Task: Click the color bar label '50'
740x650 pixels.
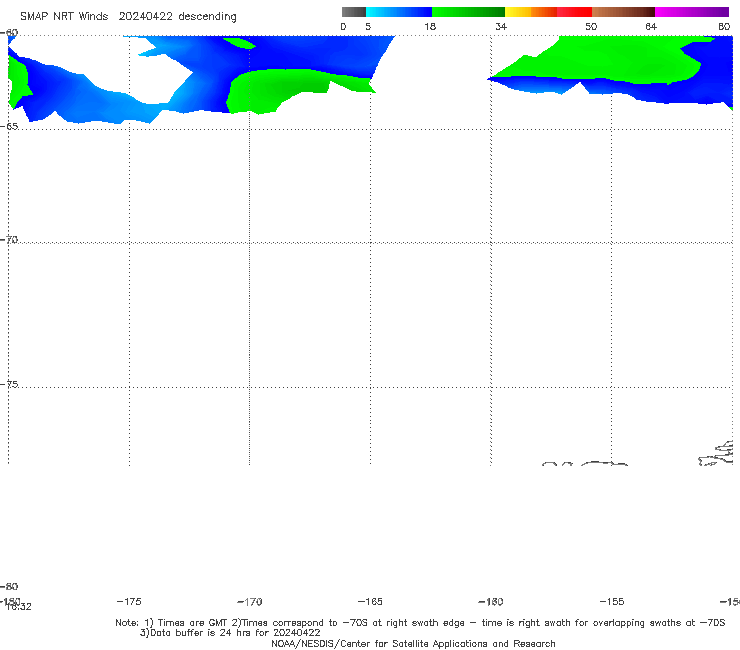Action: coord(591,26)
